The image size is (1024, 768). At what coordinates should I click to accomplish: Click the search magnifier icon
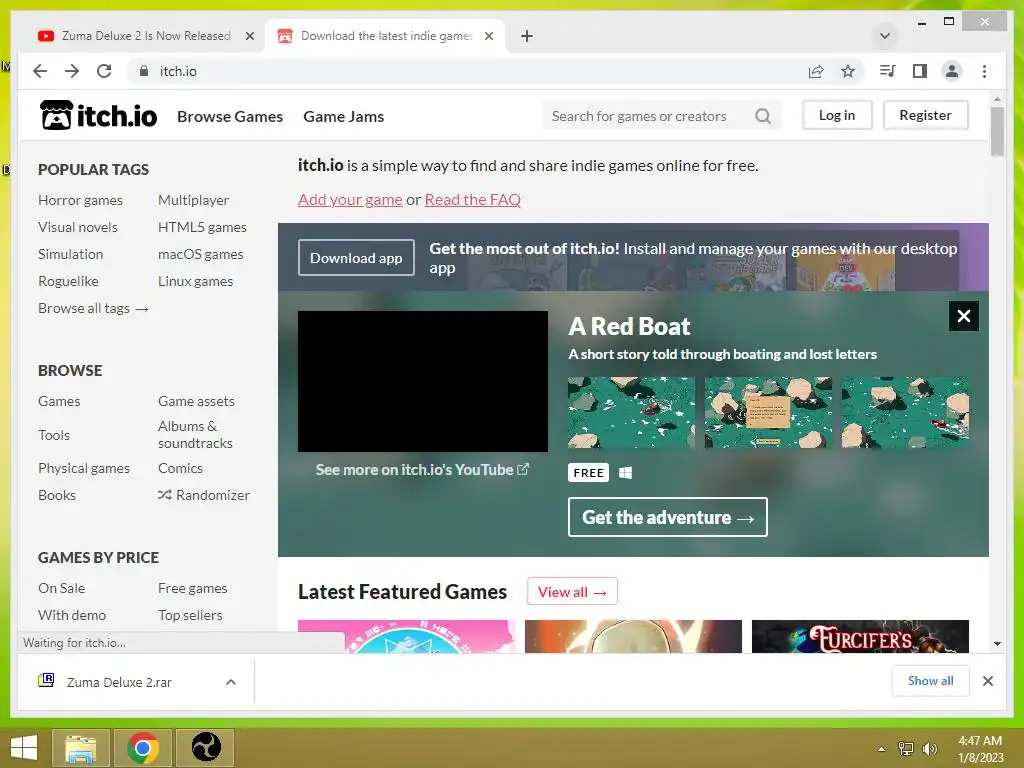click(x=763, y=116)
